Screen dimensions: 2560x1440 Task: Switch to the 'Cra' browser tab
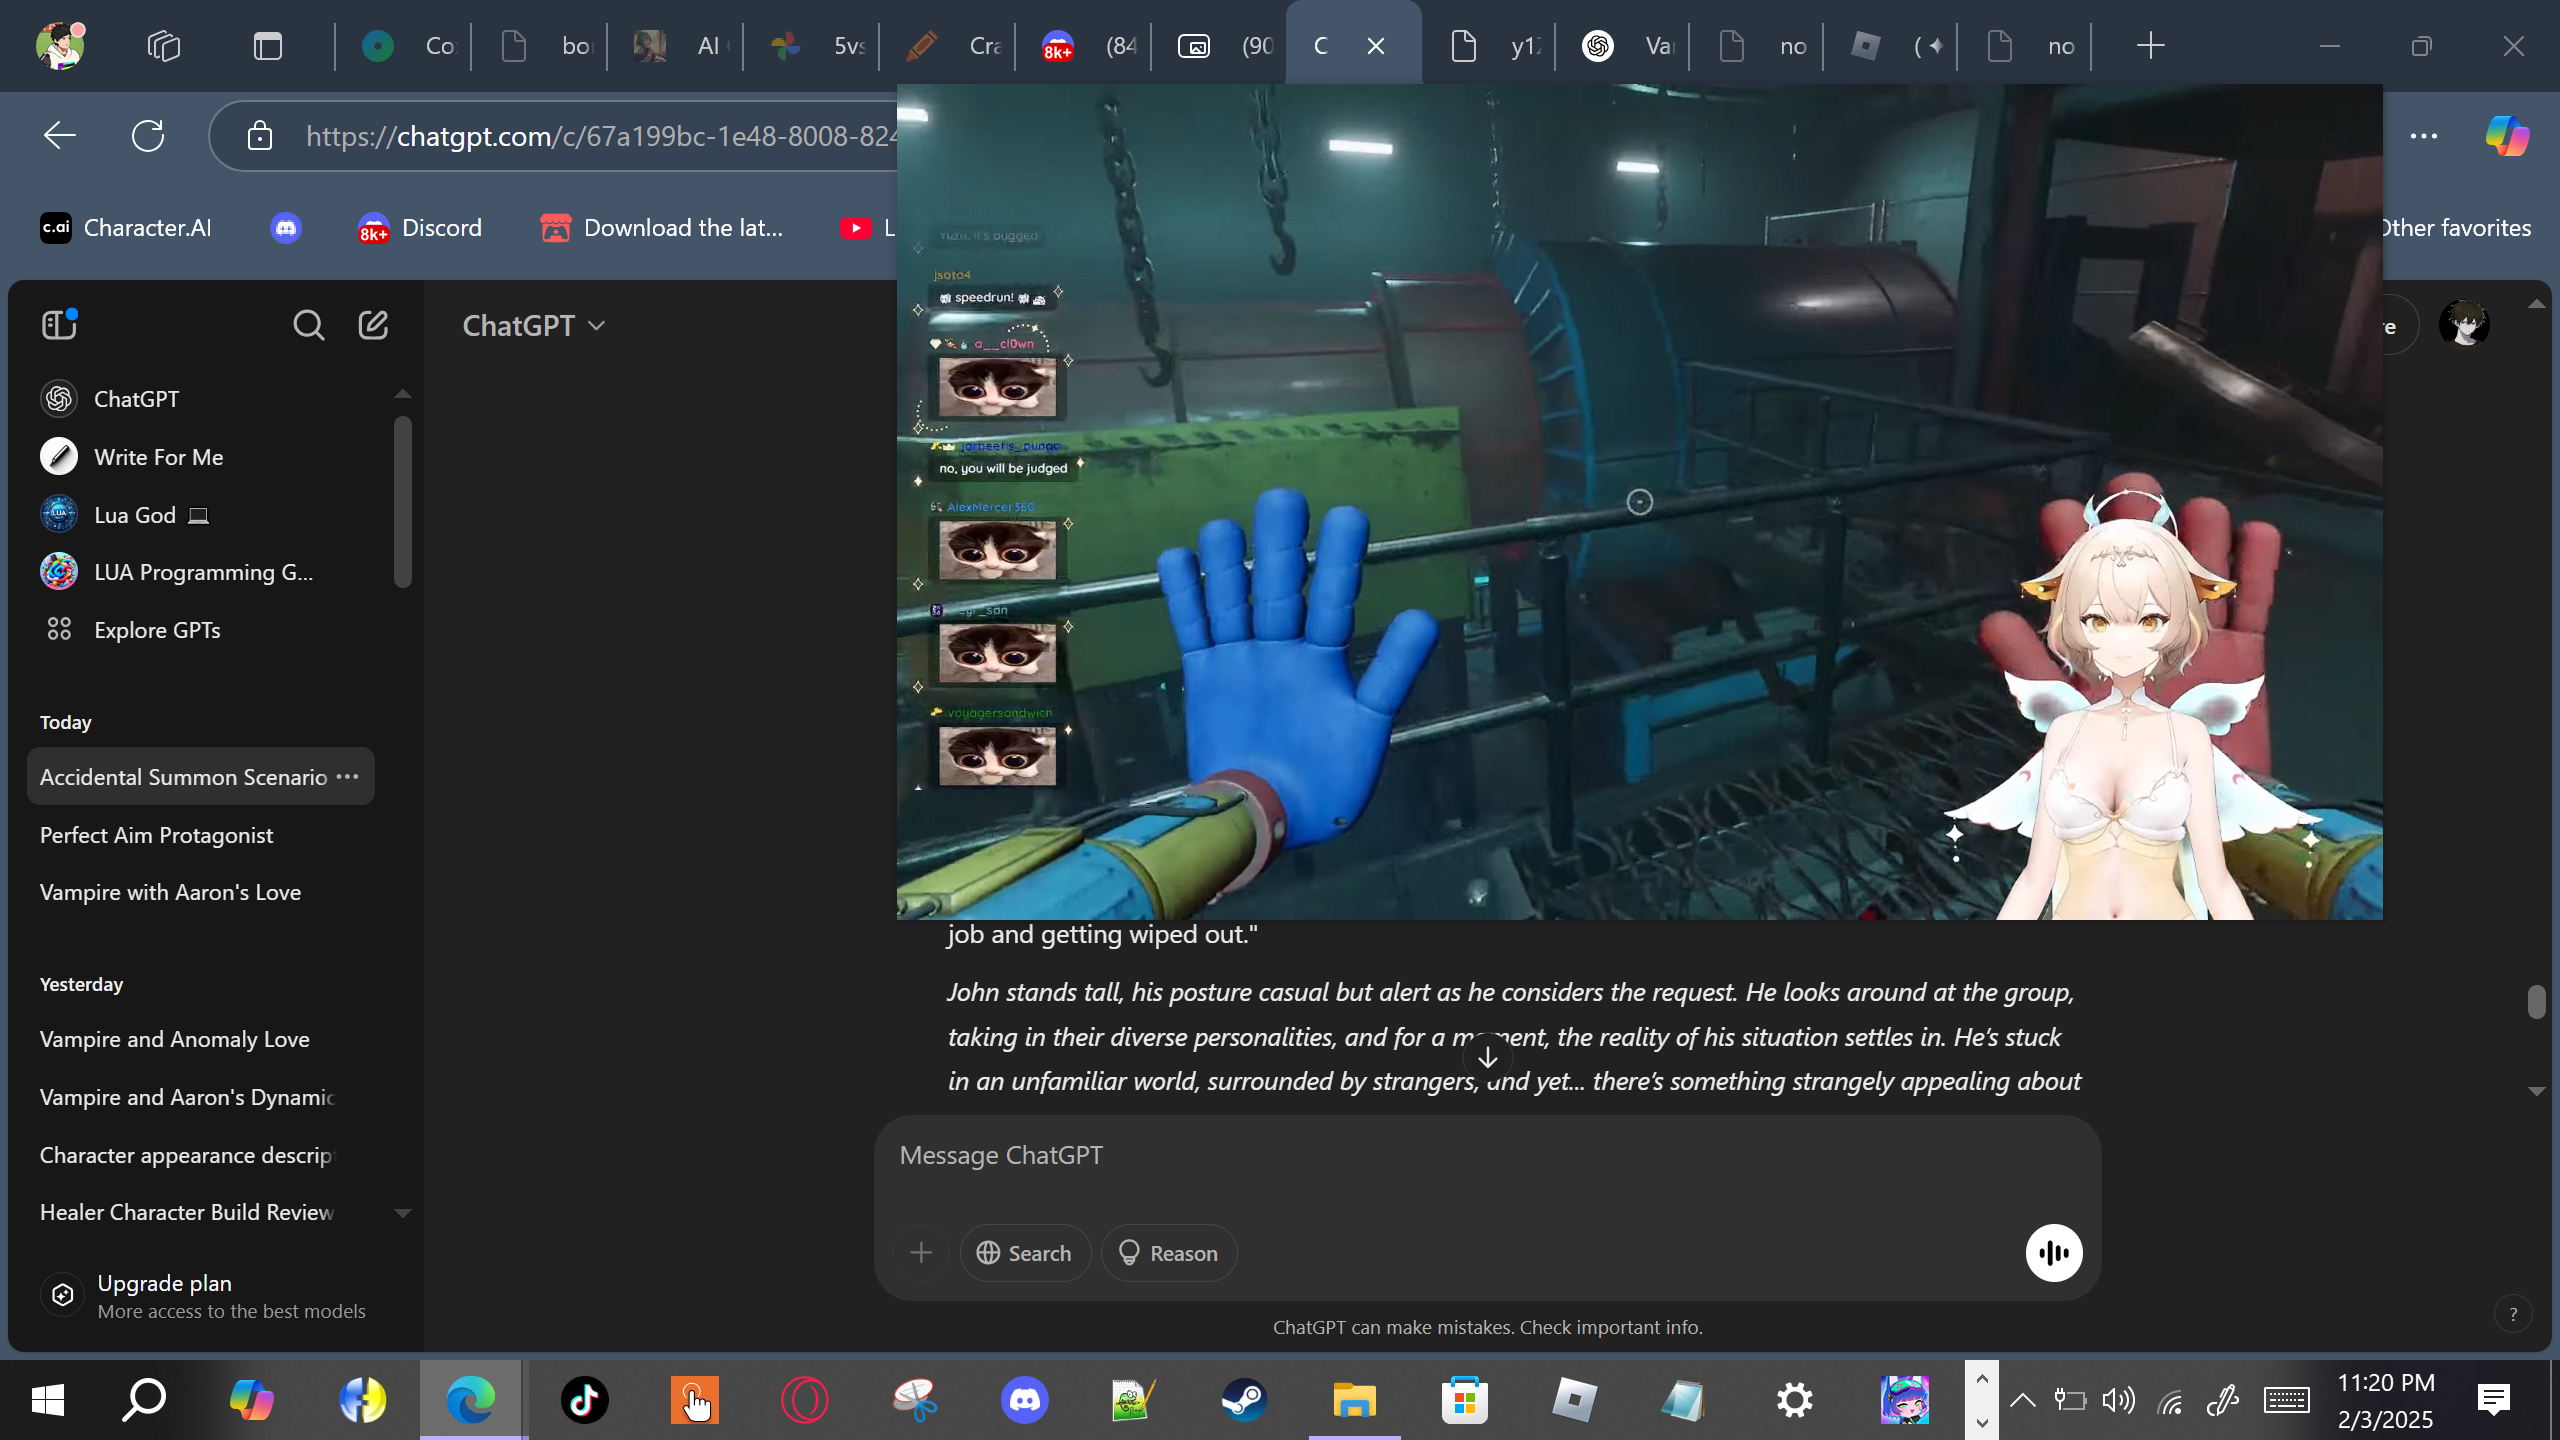click(949, 46)
